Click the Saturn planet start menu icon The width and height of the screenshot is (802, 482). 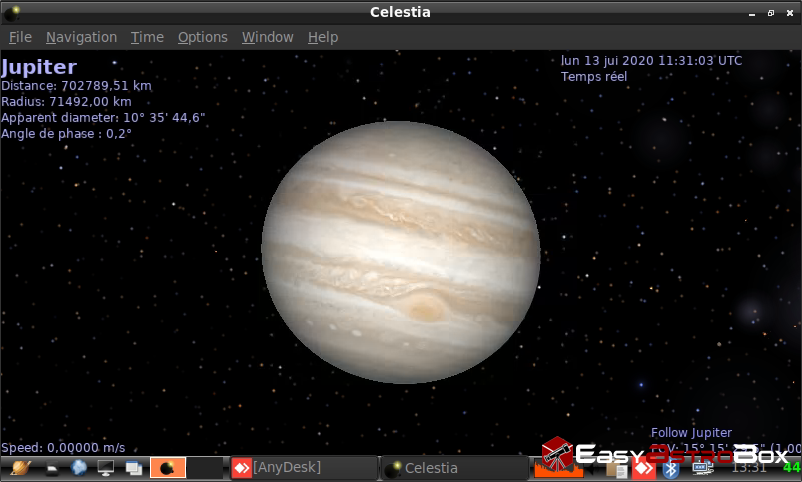click(x=21, y=468)
